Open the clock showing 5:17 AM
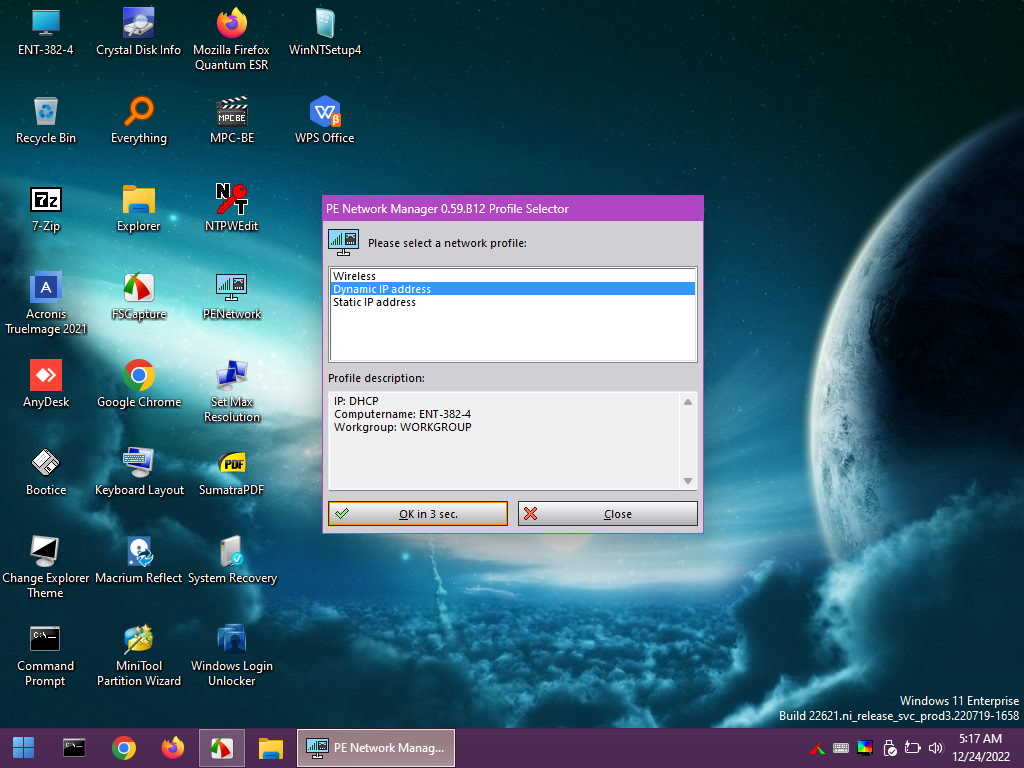Screen dimensions: 1024x768 click(x=980, y=748)
